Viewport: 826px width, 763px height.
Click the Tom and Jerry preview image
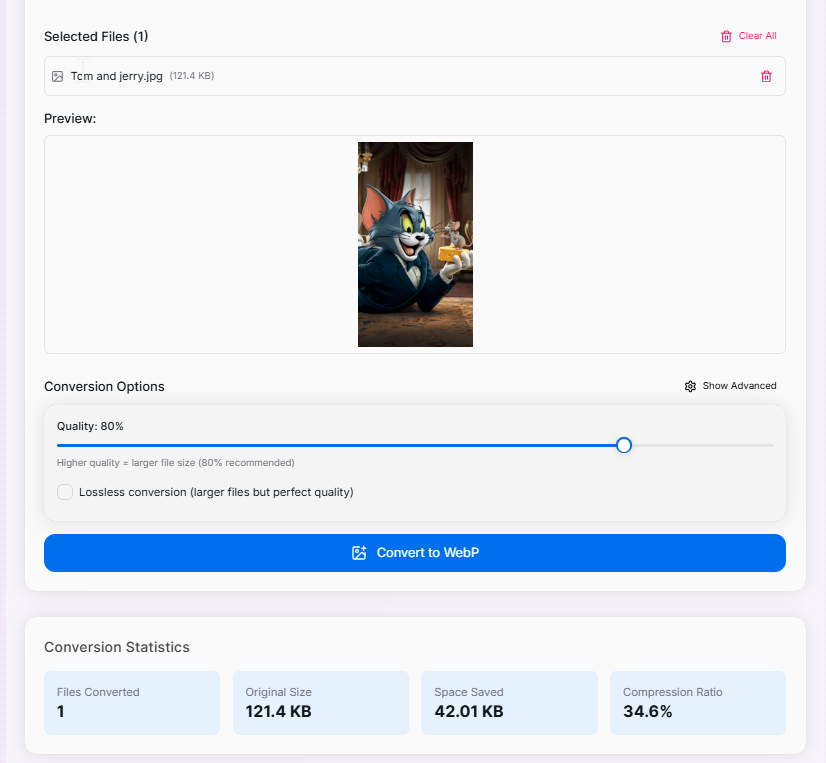tap(415, 244)
